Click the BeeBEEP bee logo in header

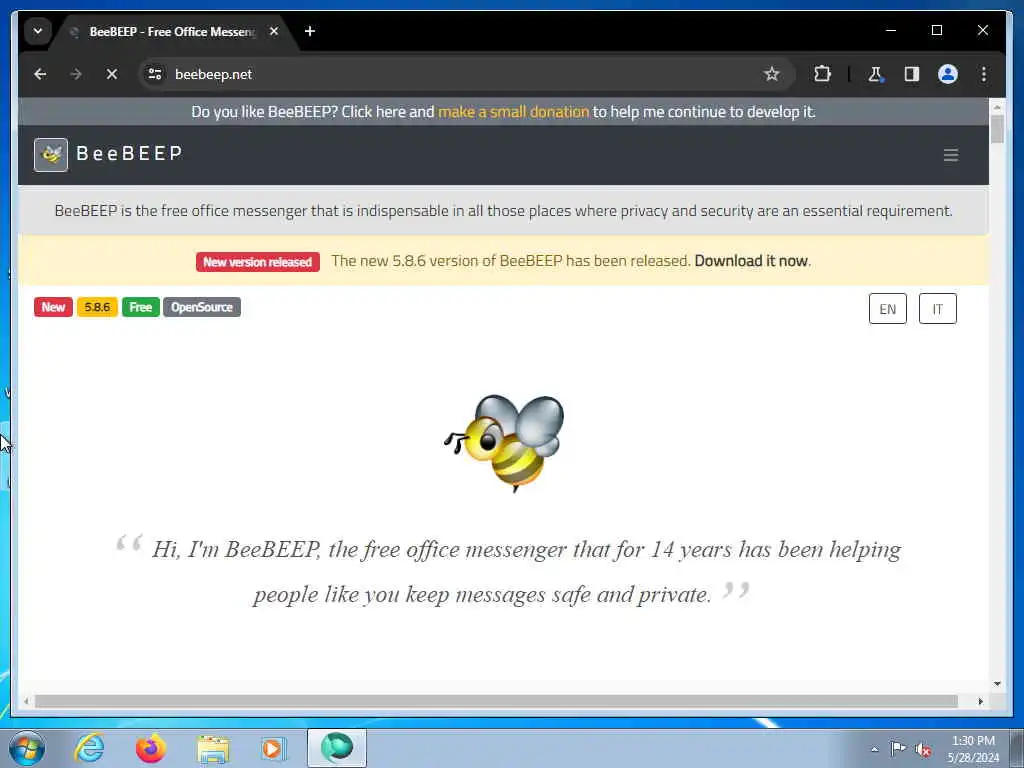point(51,155)
